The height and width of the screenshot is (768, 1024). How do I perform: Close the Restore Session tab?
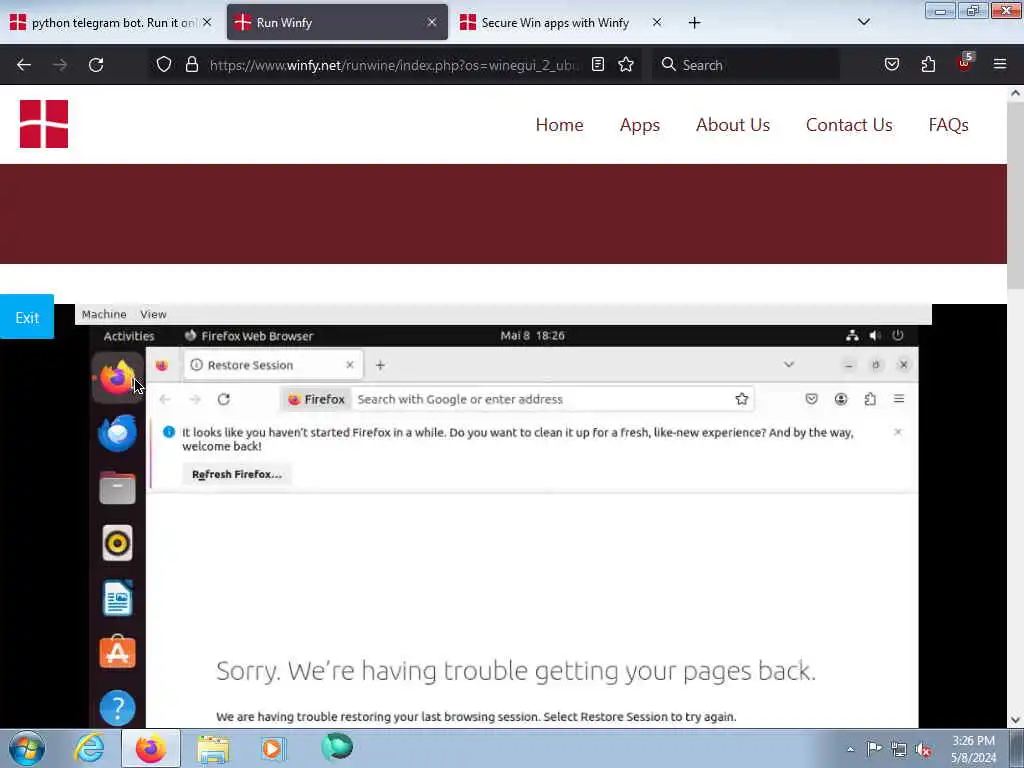[349, 365]
